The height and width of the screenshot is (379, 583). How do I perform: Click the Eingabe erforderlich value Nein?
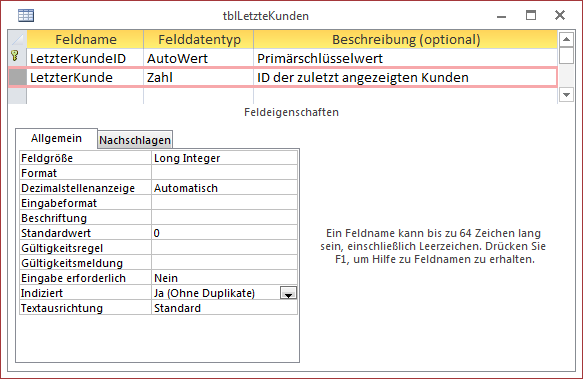tap(225, 278)
